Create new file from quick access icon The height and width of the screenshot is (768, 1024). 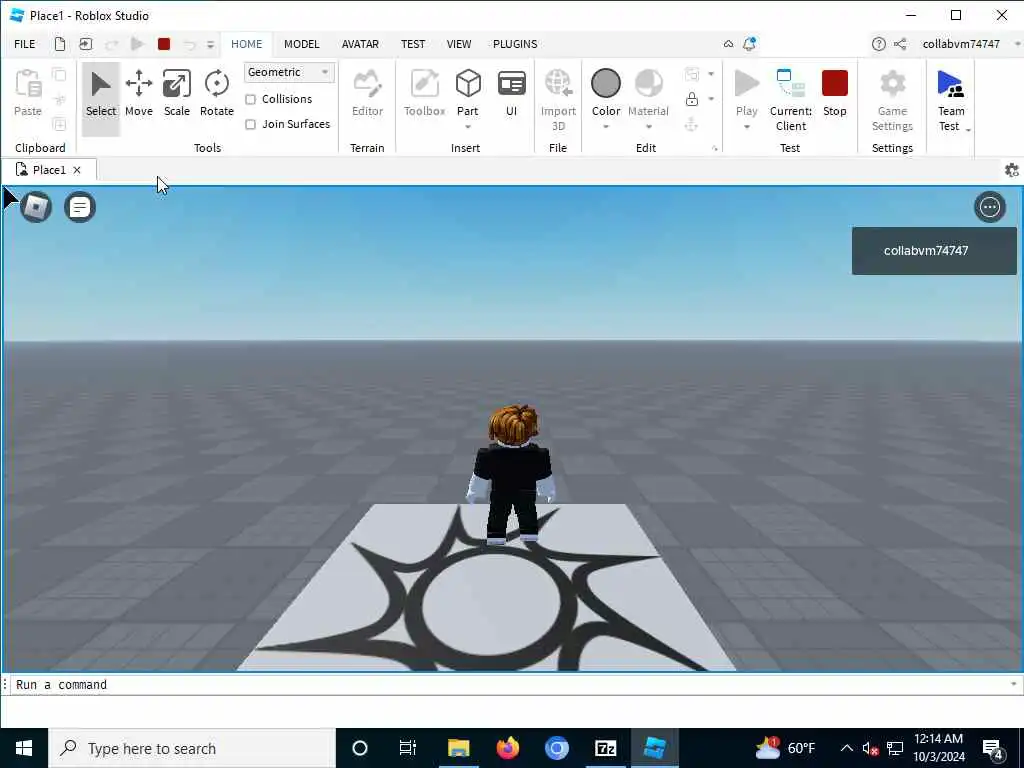[x=59, y=44]
